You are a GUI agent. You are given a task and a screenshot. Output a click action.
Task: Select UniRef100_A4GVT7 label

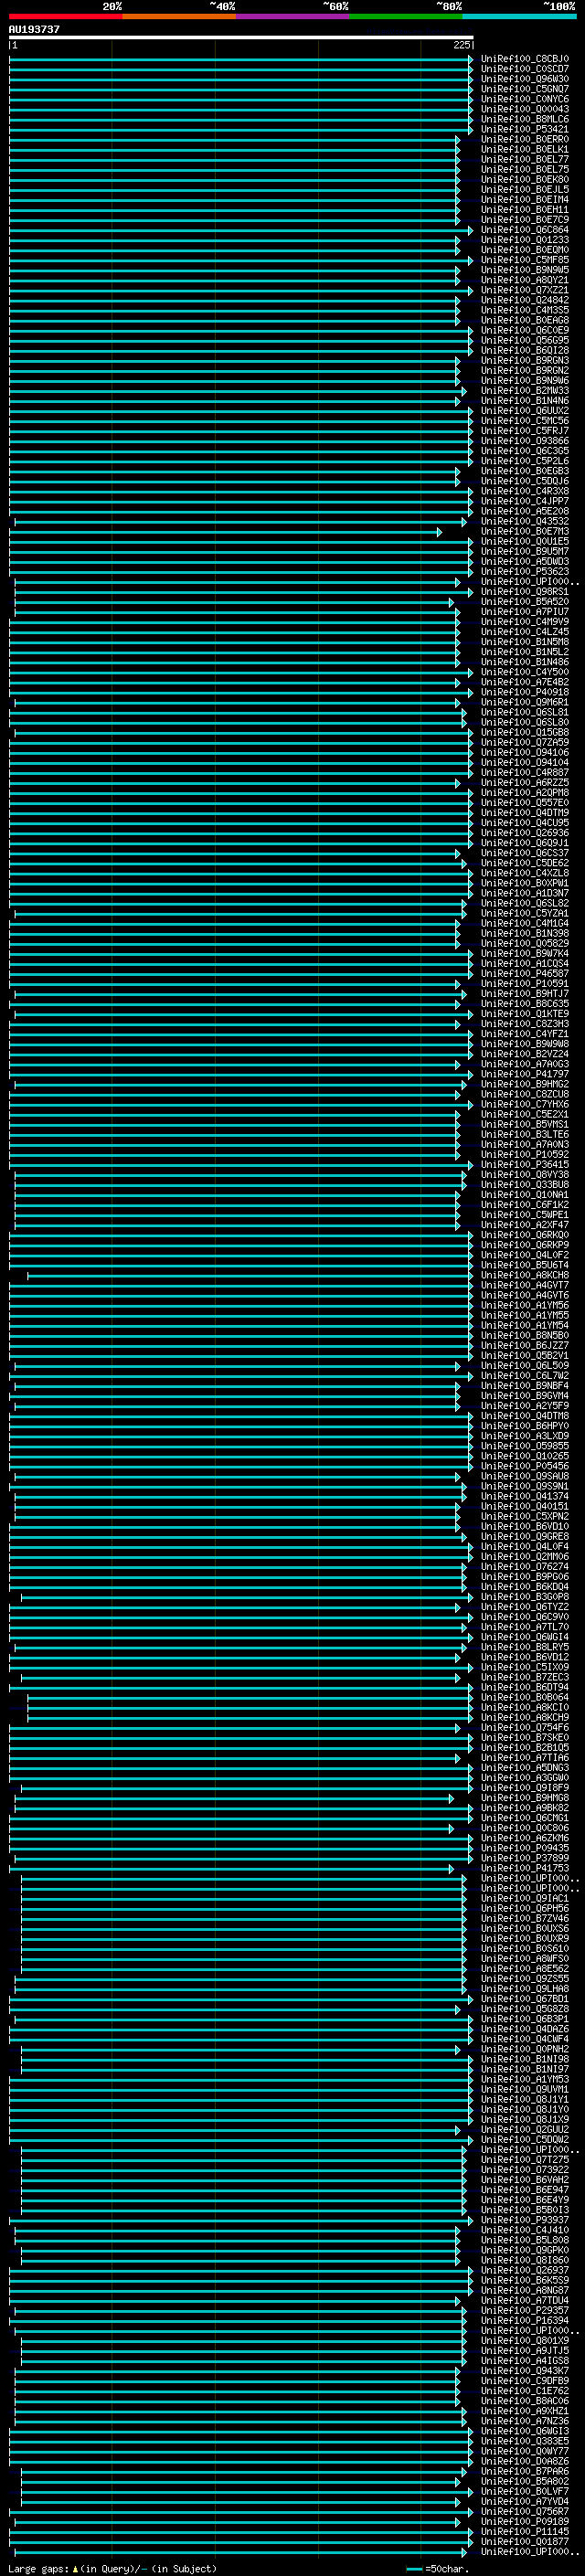point(525,1285)
